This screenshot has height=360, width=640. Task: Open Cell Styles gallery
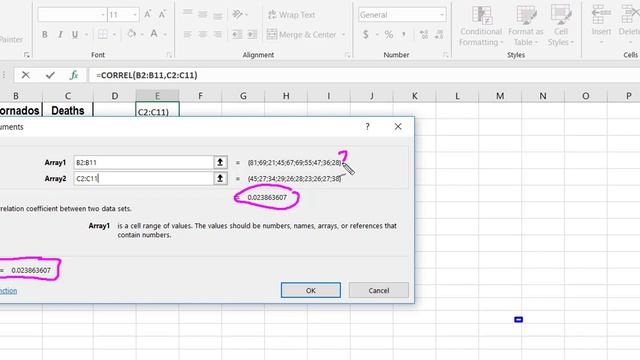pyautogui.click(x=561, y=25)
